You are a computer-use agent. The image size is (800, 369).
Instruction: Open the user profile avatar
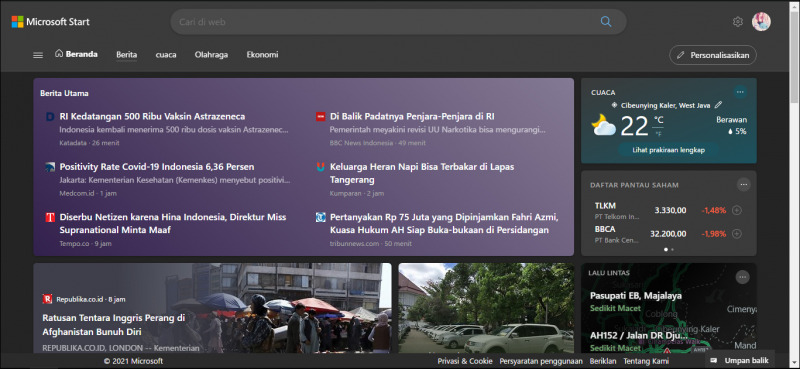[x=761, y=21]
